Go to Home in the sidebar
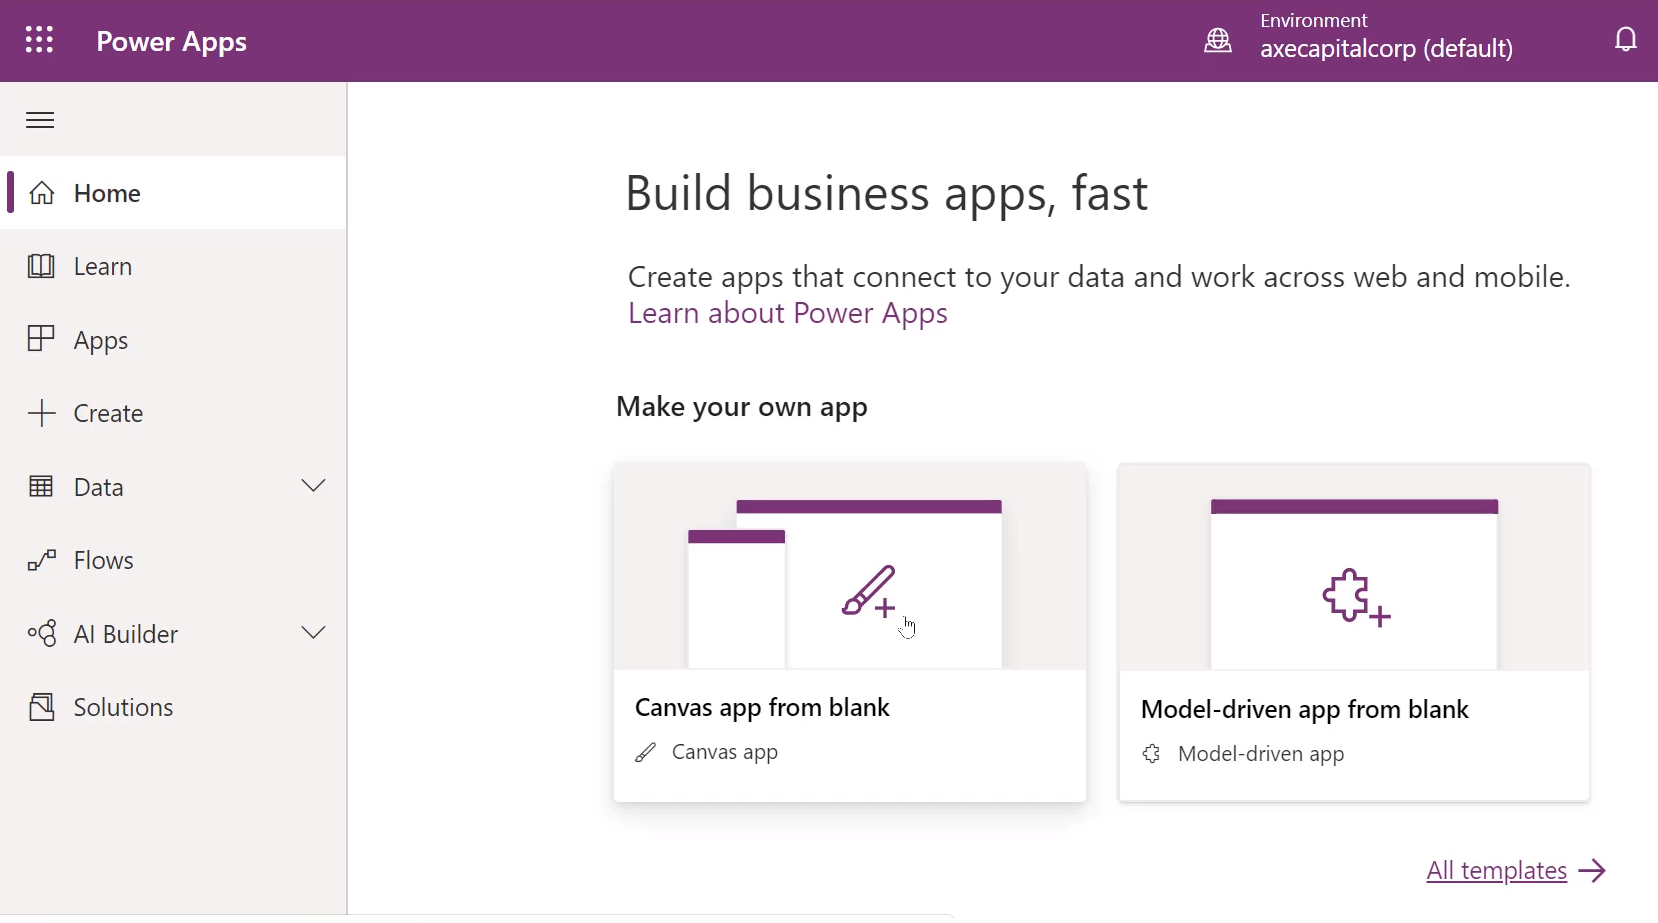The image size is (1658, 923). pos(174,193)
